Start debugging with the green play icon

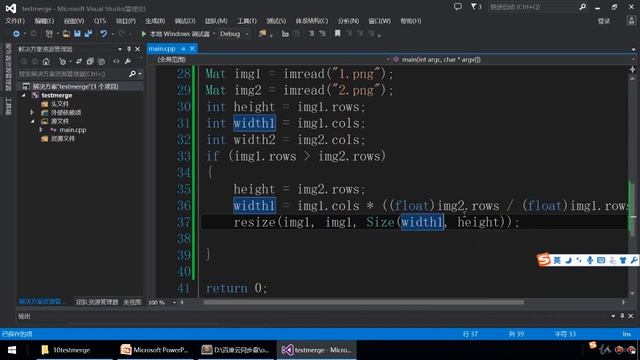coord(144,34)
